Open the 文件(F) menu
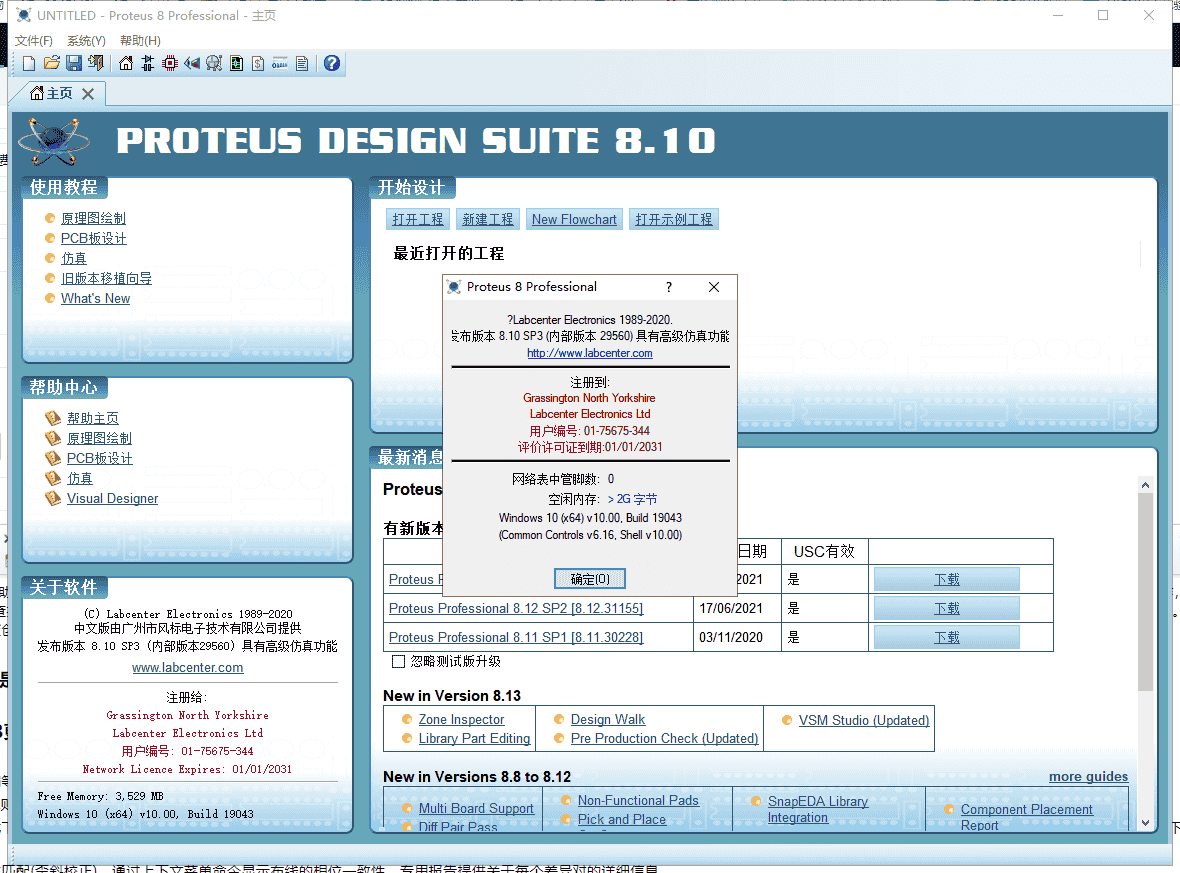The width and height of the screenshot is (1180, 873). coord(34,41)
